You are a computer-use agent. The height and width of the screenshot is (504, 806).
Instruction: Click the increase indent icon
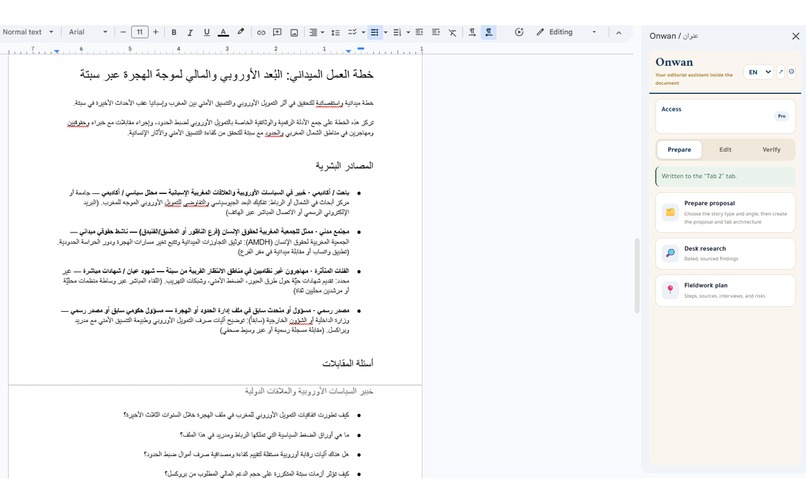[436, 32]
